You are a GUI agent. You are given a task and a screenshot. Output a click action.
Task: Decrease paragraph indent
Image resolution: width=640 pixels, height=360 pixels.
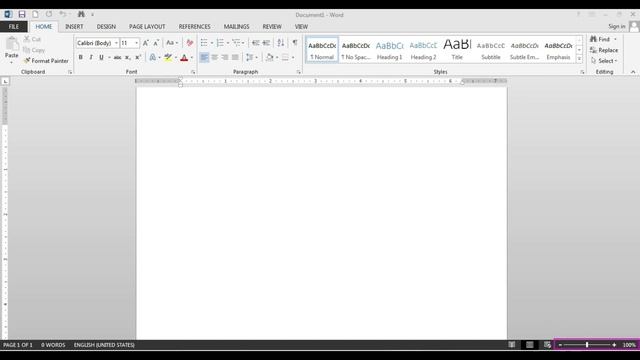pos(256,43)
